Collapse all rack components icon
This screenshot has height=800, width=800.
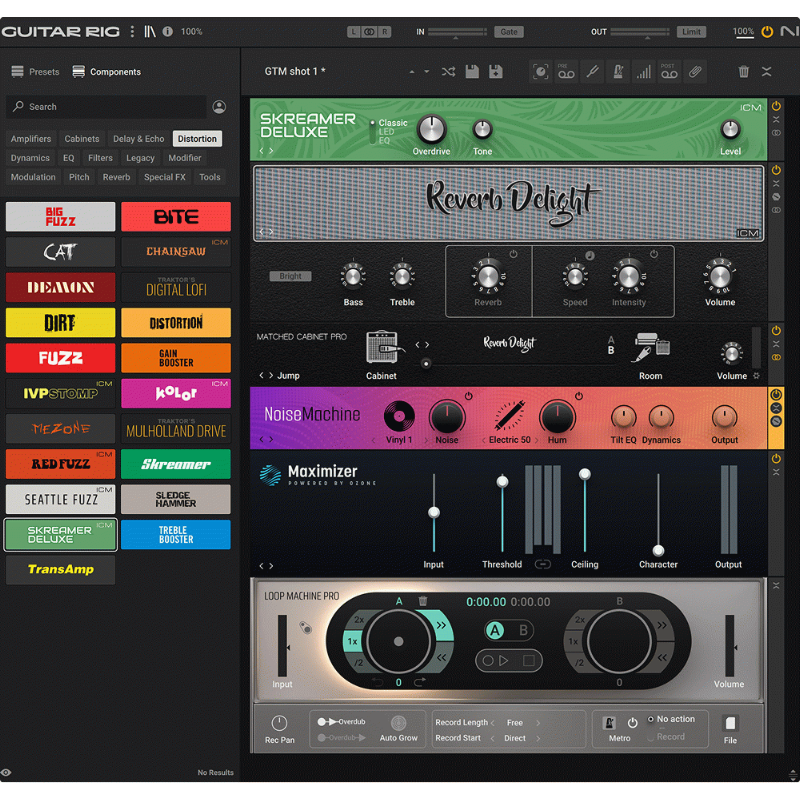766,71
